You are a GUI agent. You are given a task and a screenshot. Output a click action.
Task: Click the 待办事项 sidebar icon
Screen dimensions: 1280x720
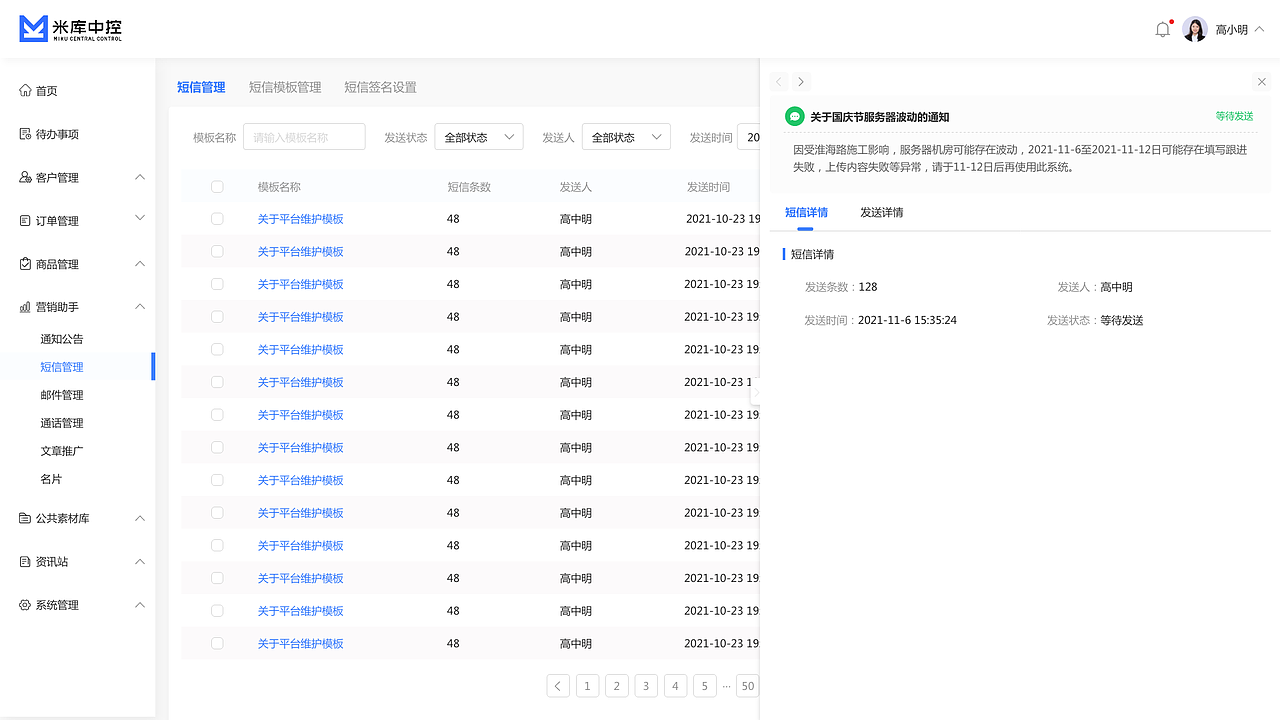click(25, 134)
